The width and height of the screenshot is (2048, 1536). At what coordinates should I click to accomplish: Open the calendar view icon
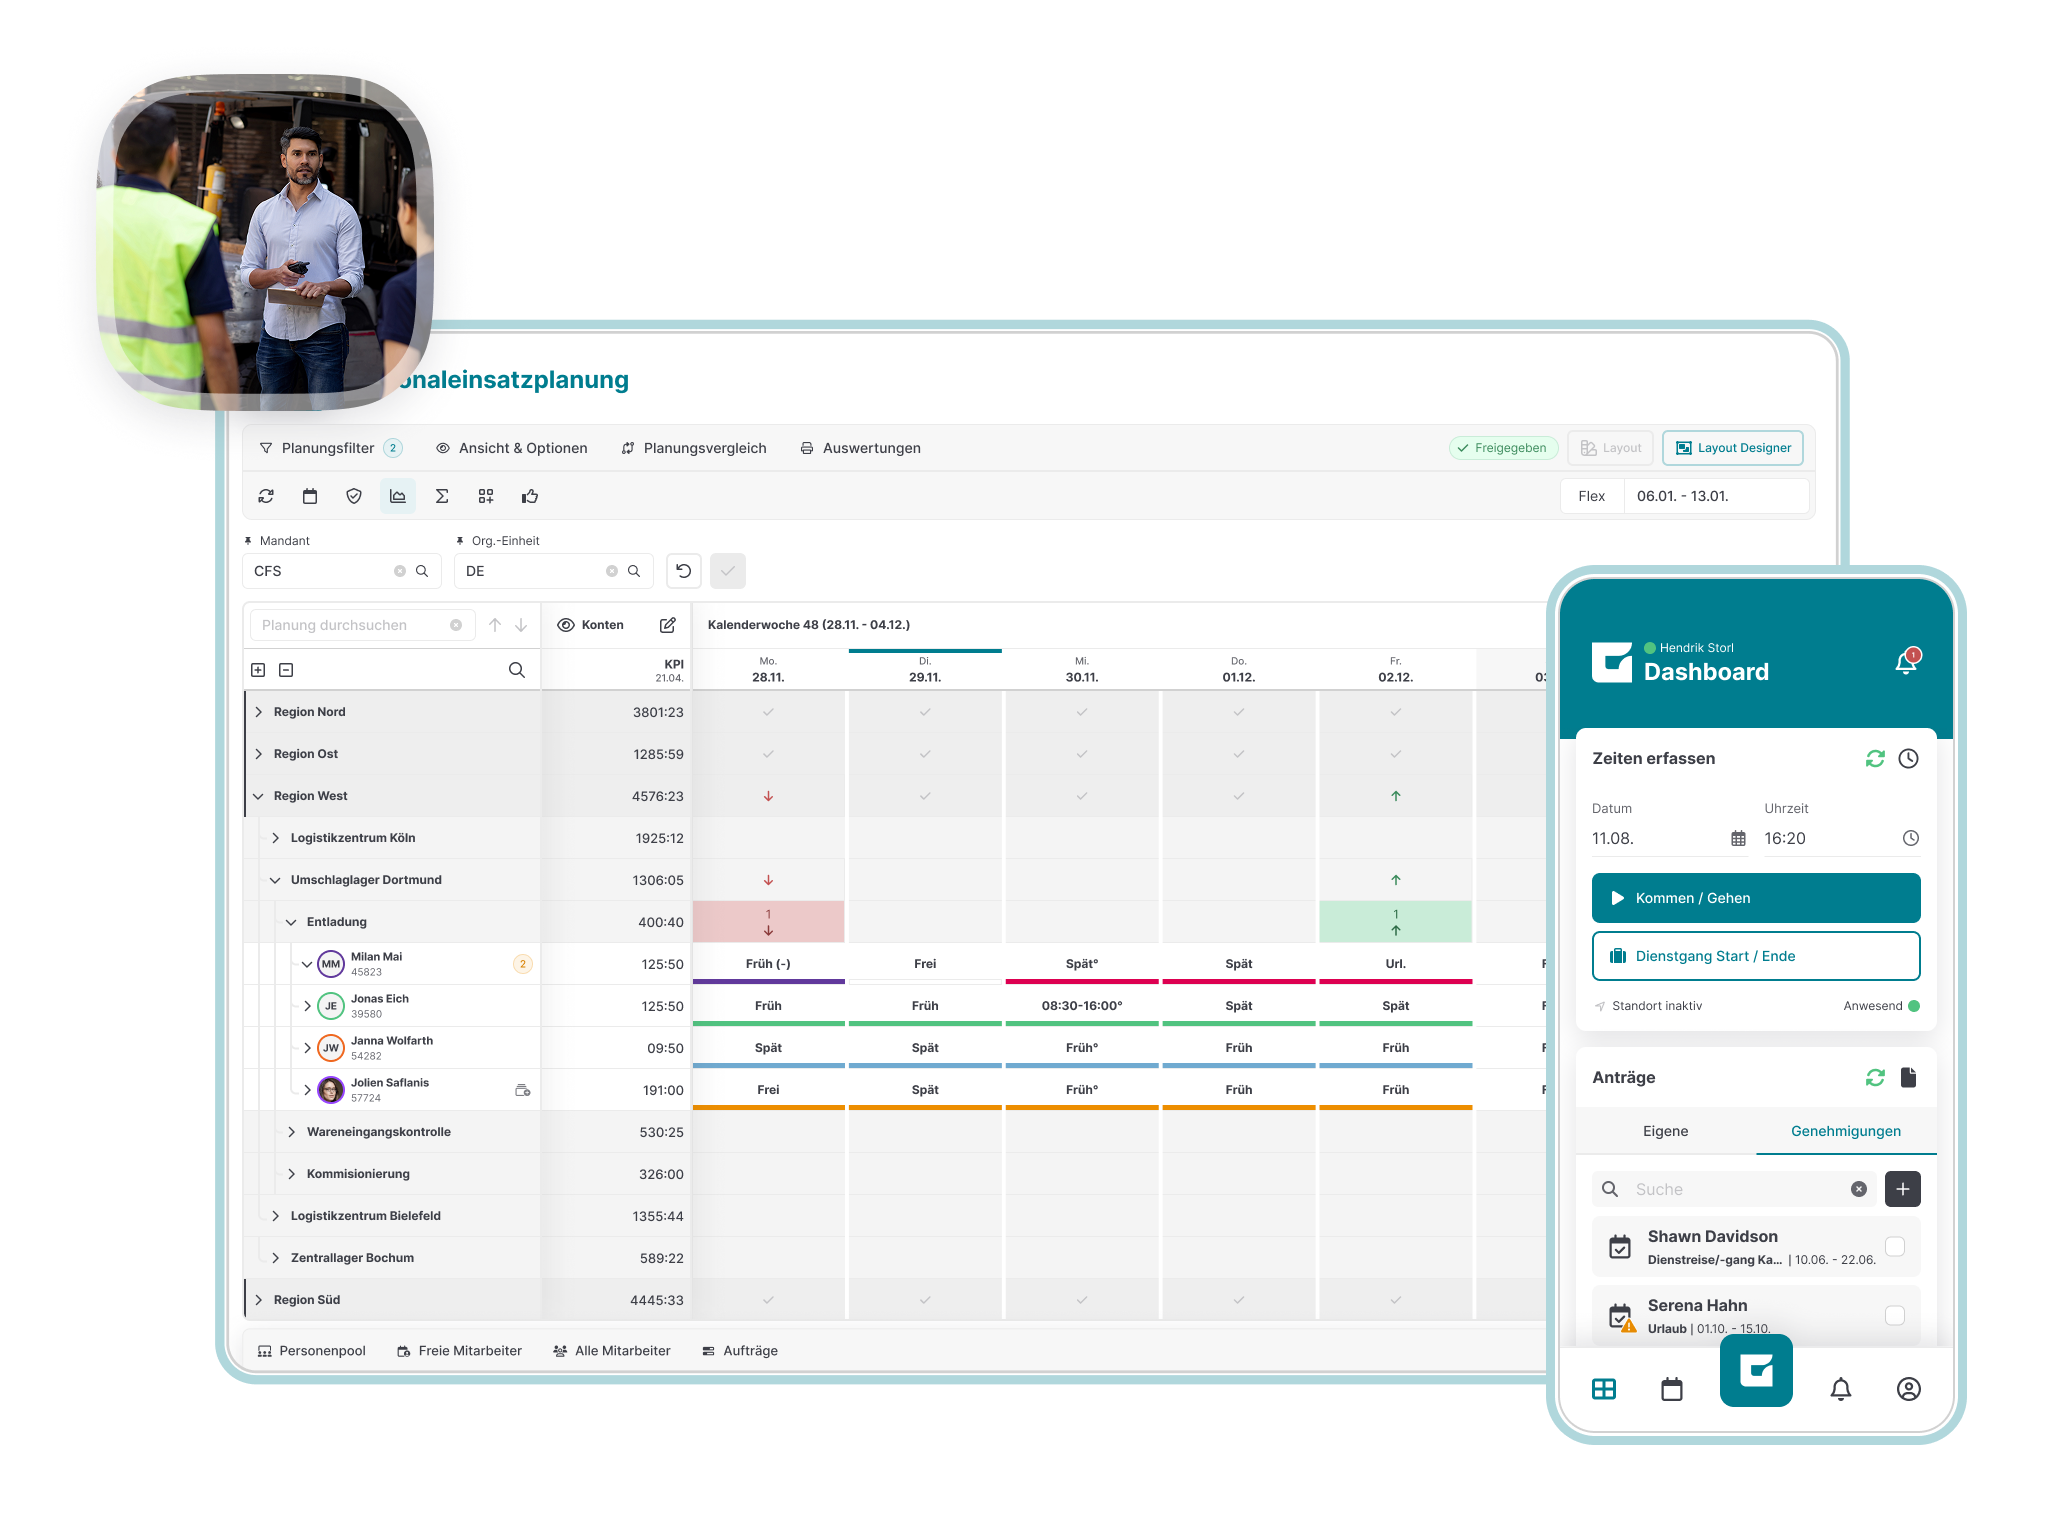pos(310,496)
